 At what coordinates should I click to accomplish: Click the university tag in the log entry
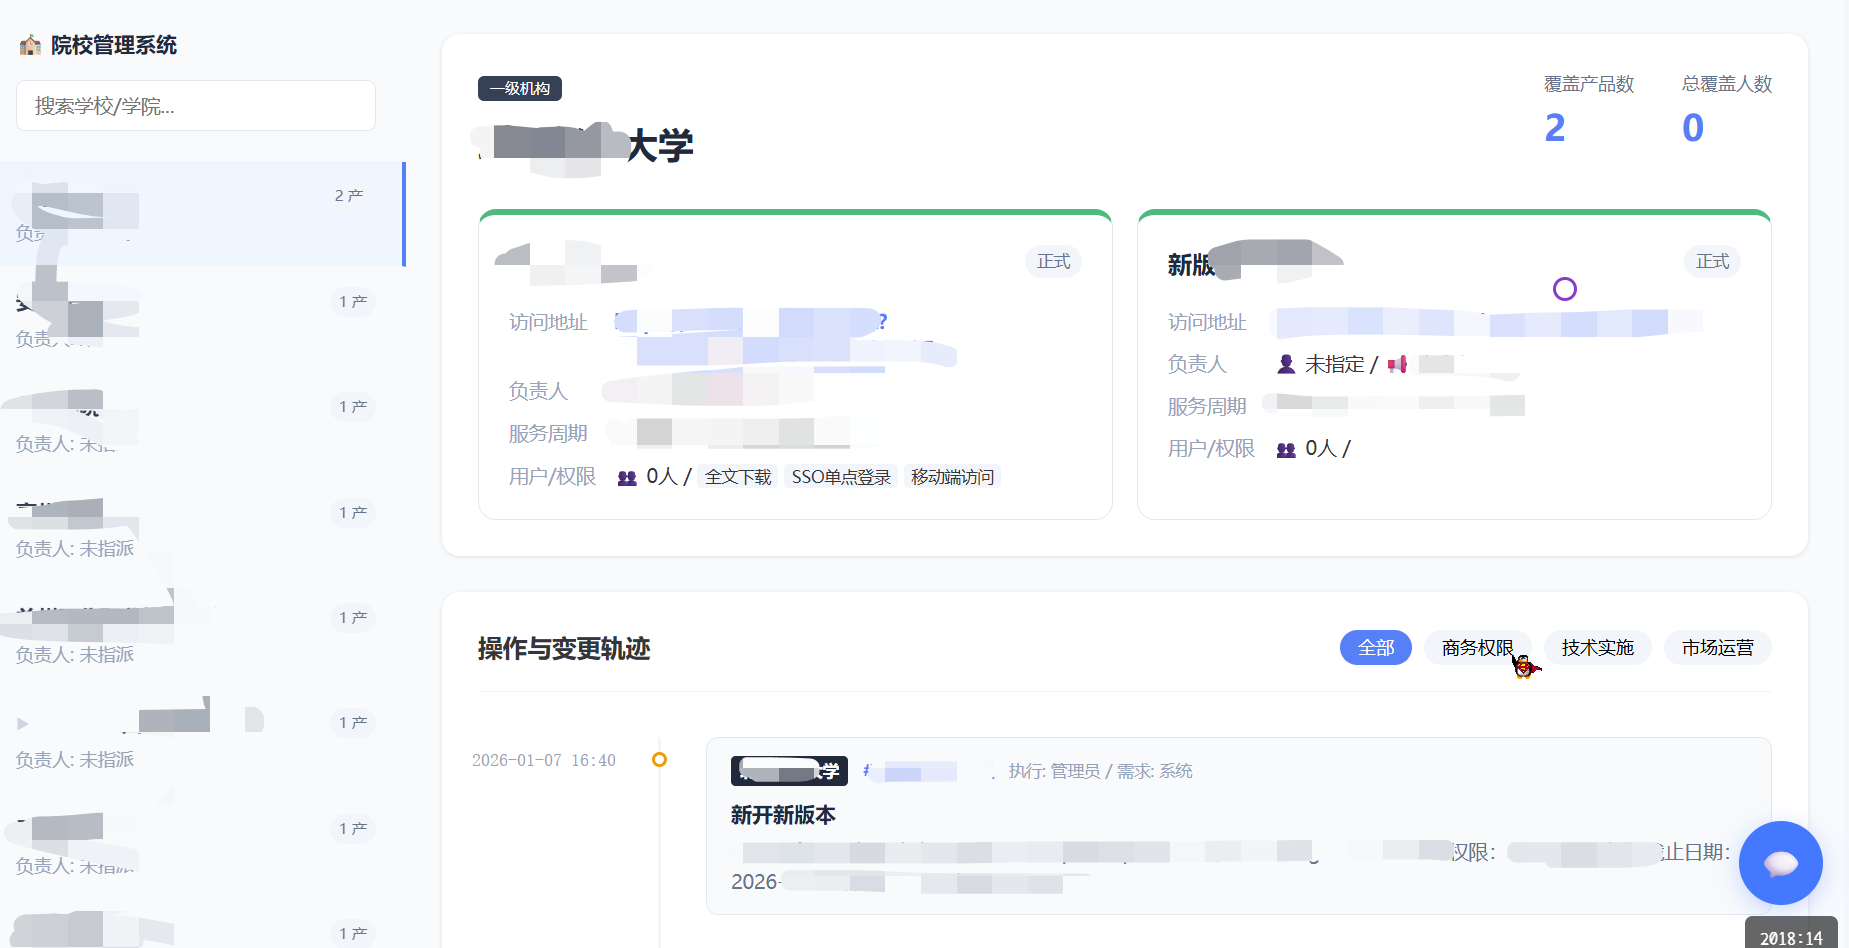click(789, 771)
